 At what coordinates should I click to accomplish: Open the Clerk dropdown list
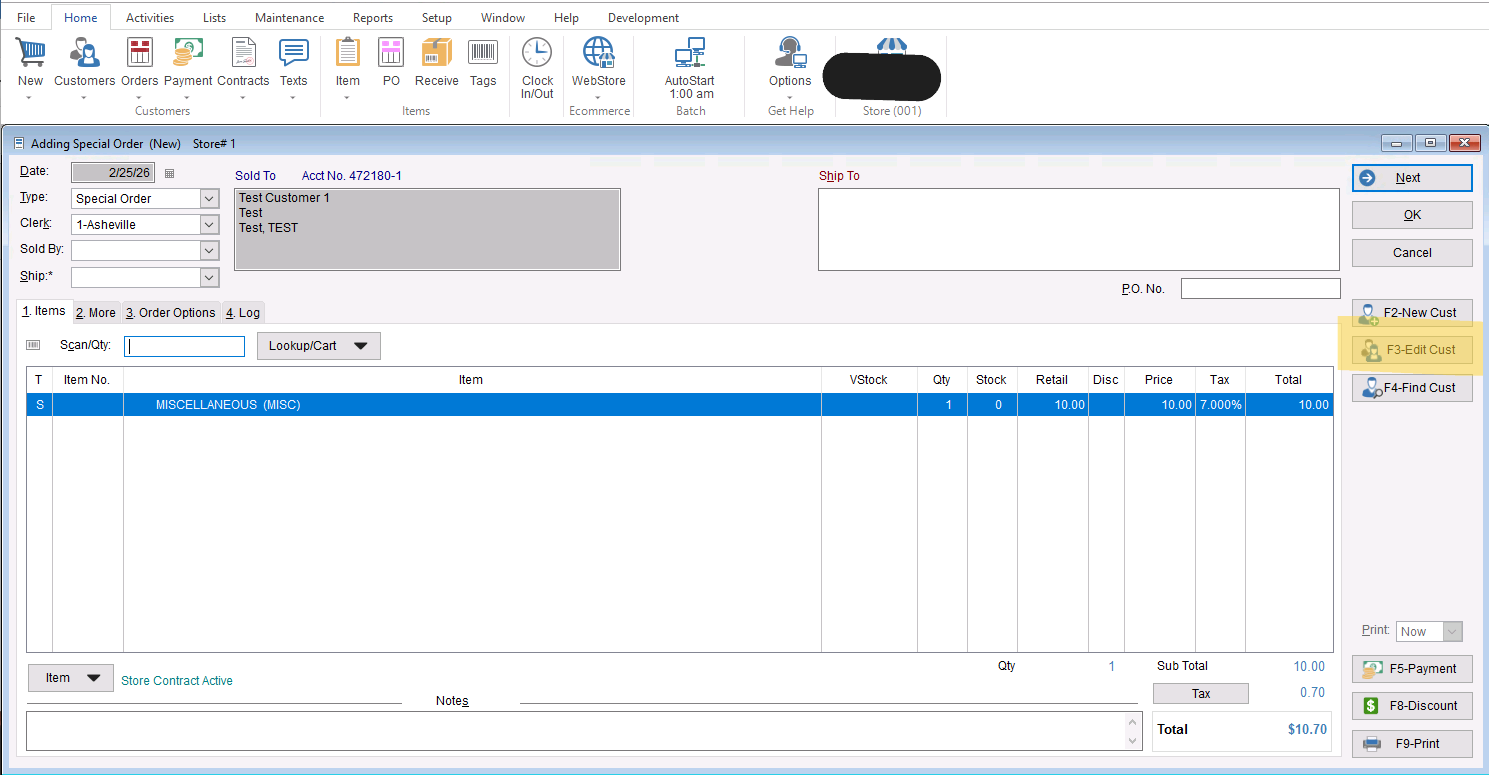click(209, 225)
